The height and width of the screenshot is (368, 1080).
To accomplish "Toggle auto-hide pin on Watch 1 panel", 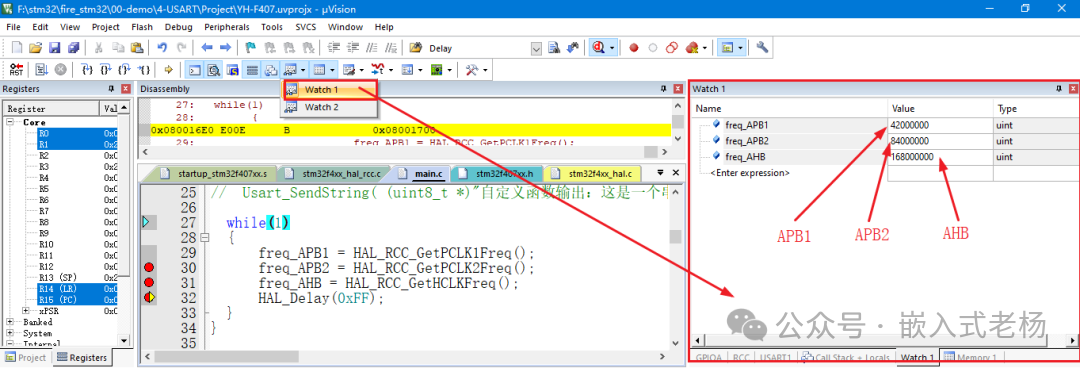I will 1060,89.
